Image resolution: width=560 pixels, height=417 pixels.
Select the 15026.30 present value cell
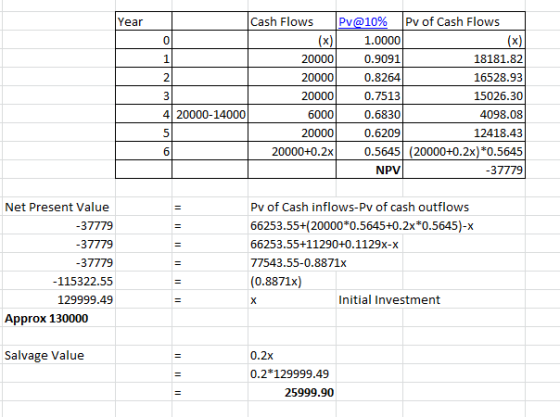pyautogui.click(x=464, y=95)
